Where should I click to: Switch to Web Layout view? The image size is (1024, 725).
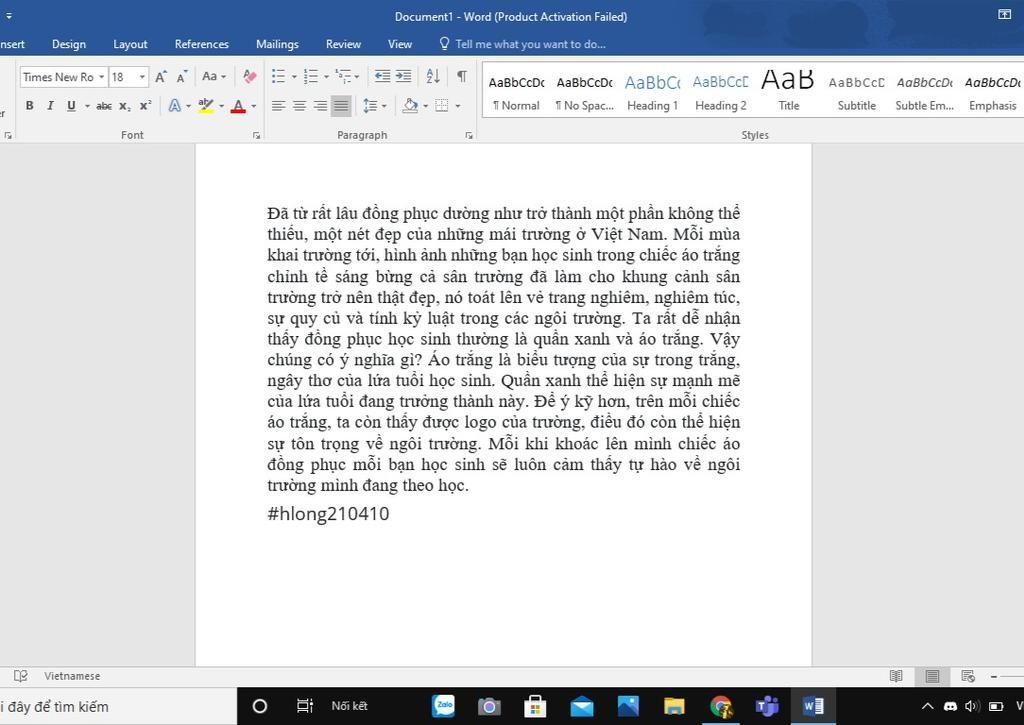click(968, 676)
